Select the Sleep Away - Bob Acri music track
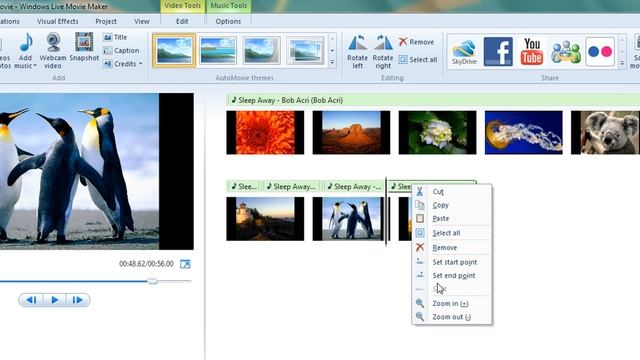The width and height of the screenshot is (640, 360). pos(433,100)
